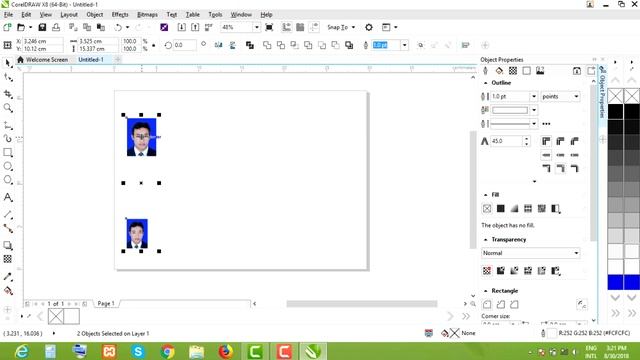Click the Undo button
This screenshot has height=360, width=640.
point(118,27)
